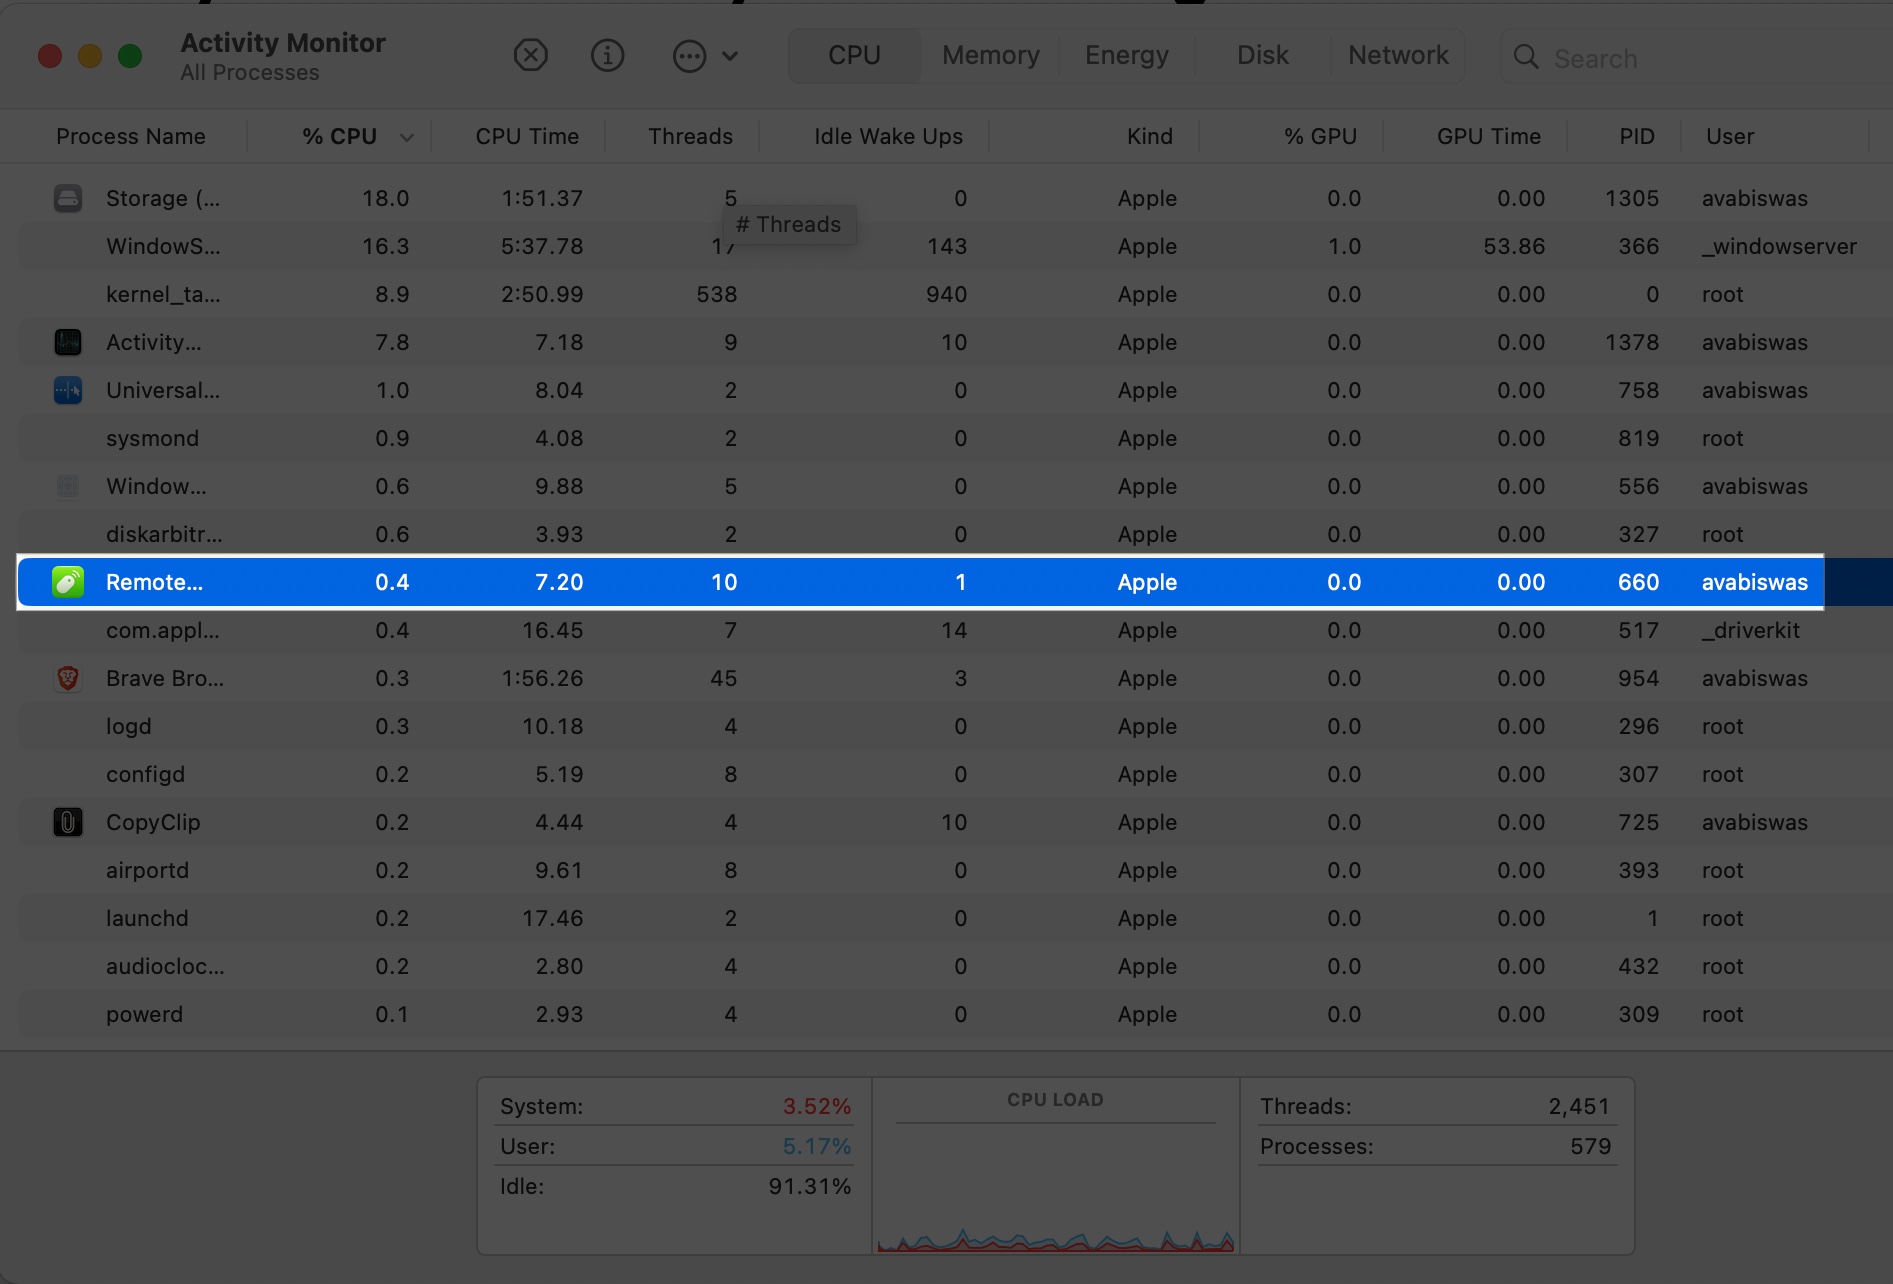
Task: Click the CopyClip paperclip app icon
Action: [67, 822]
